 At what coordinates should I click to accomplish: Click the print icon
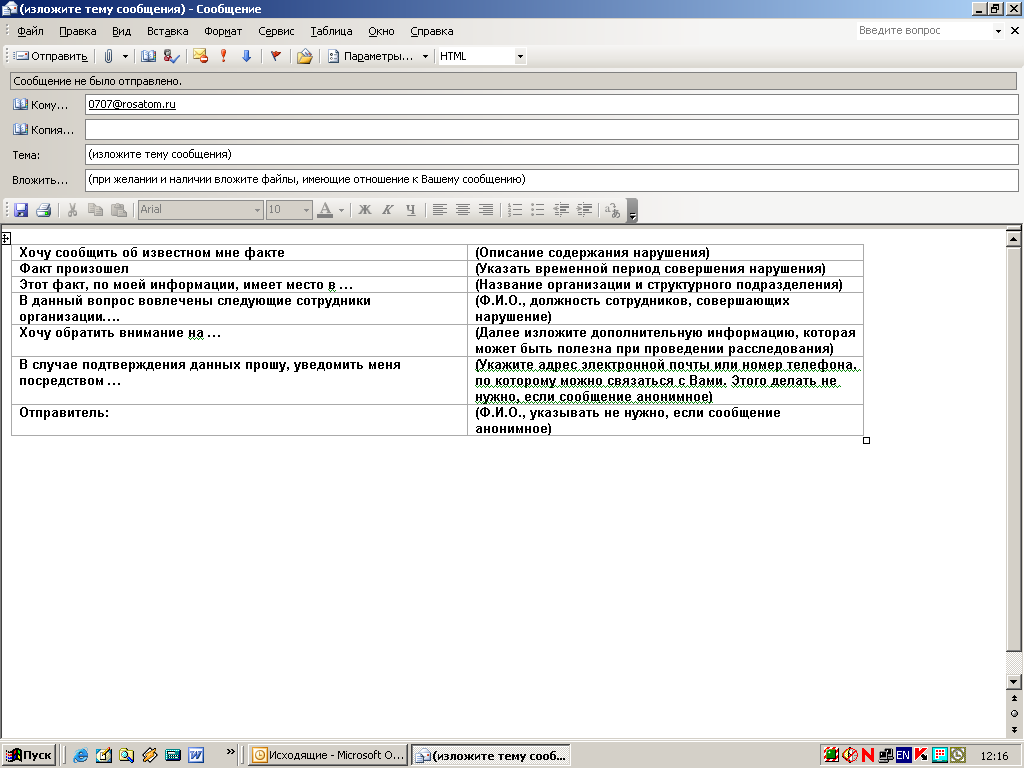pyautogui.click(x=44, y=210)
